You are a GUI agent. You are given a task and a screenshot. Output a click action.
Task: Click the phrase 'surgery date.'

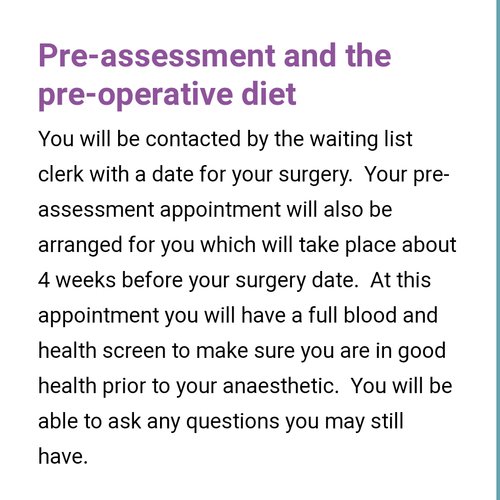coord(297,281)
